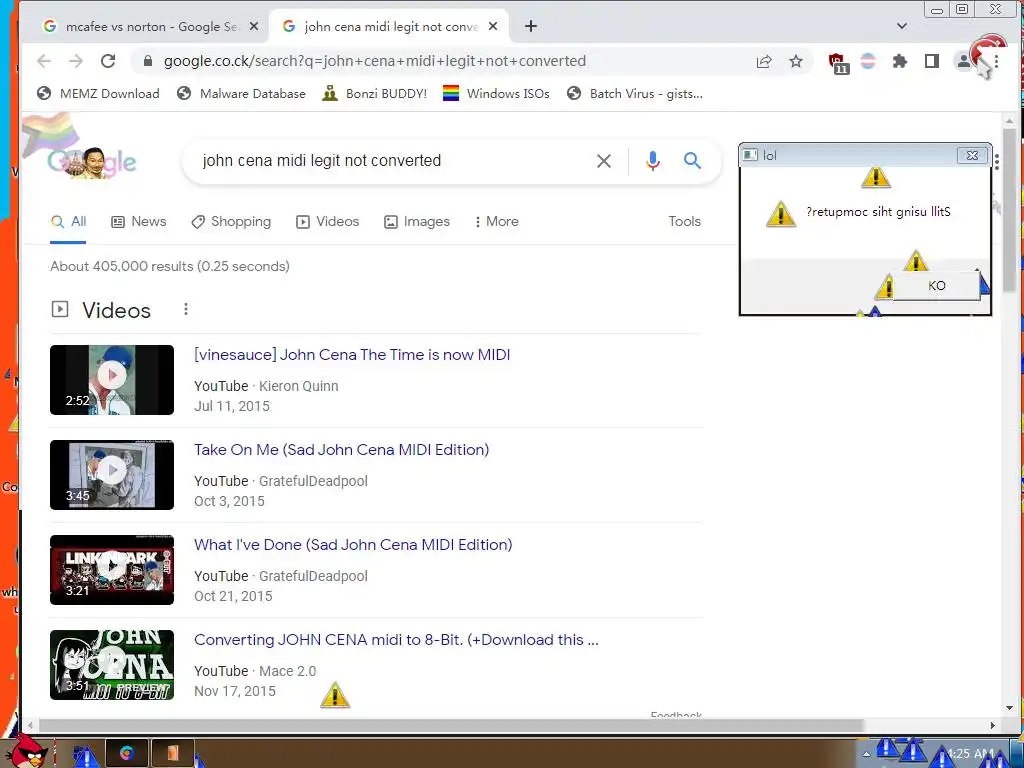Open the search Tools options

[x=684, y=221]
